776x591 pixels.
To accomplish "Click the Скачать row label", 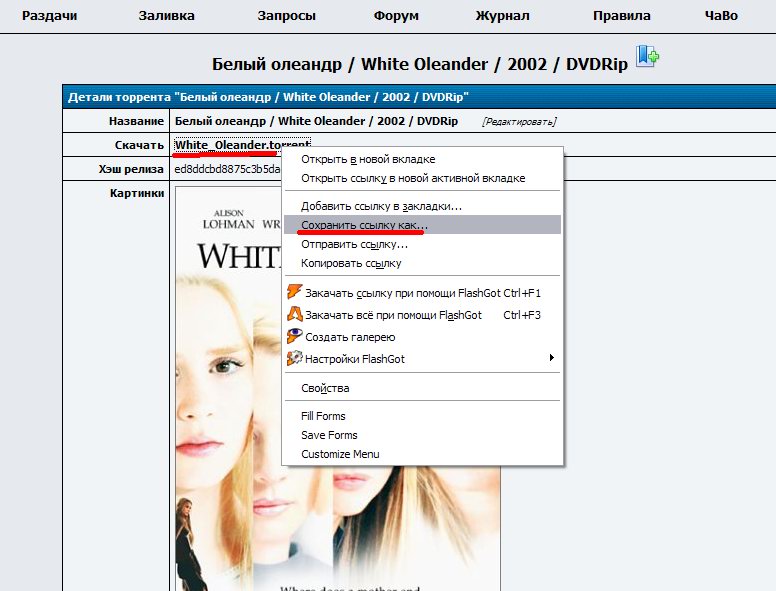I will pyautogui.click(x=139, y=145).
